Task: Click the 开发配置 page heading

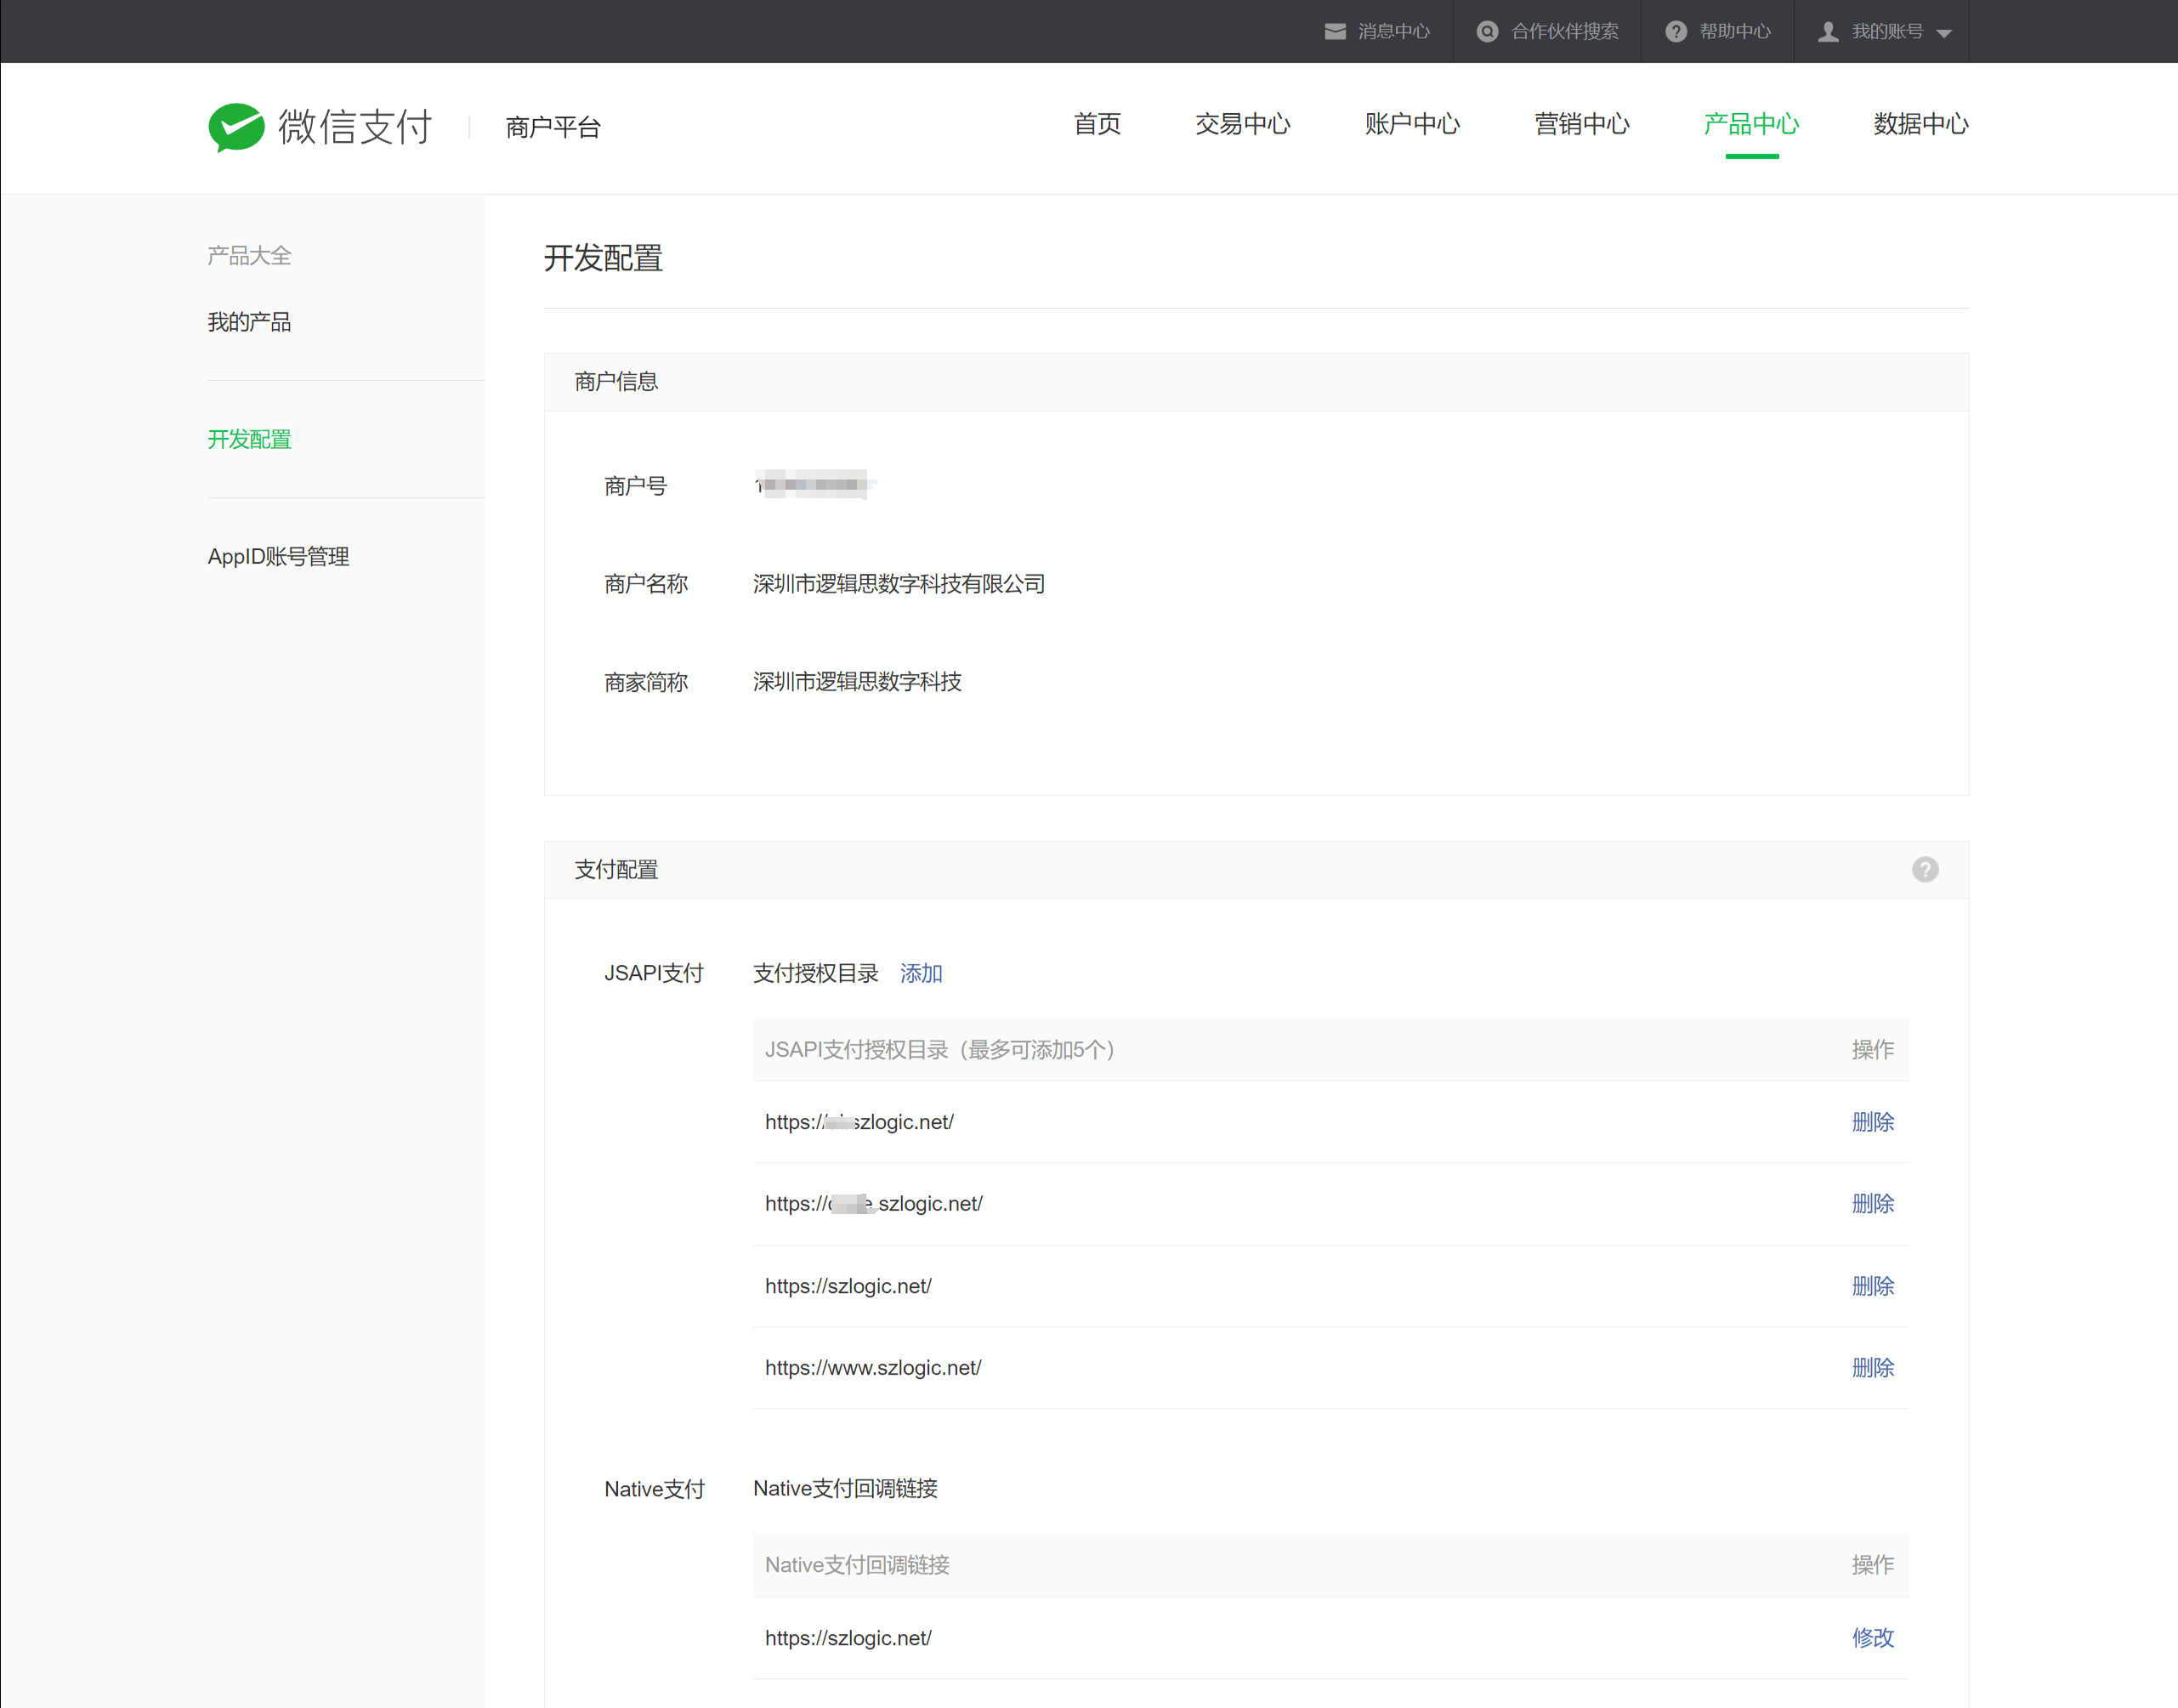Action: coord(603,258)
